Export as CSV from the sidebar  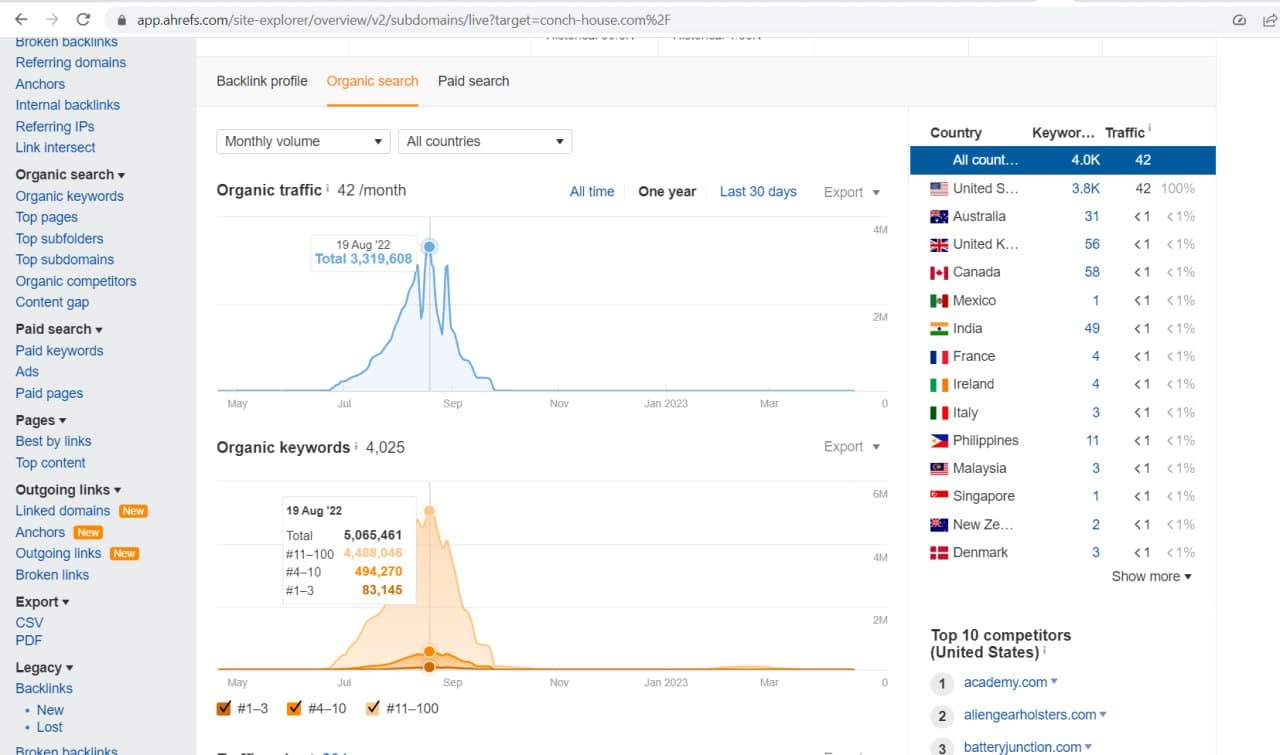click(29, 622)
